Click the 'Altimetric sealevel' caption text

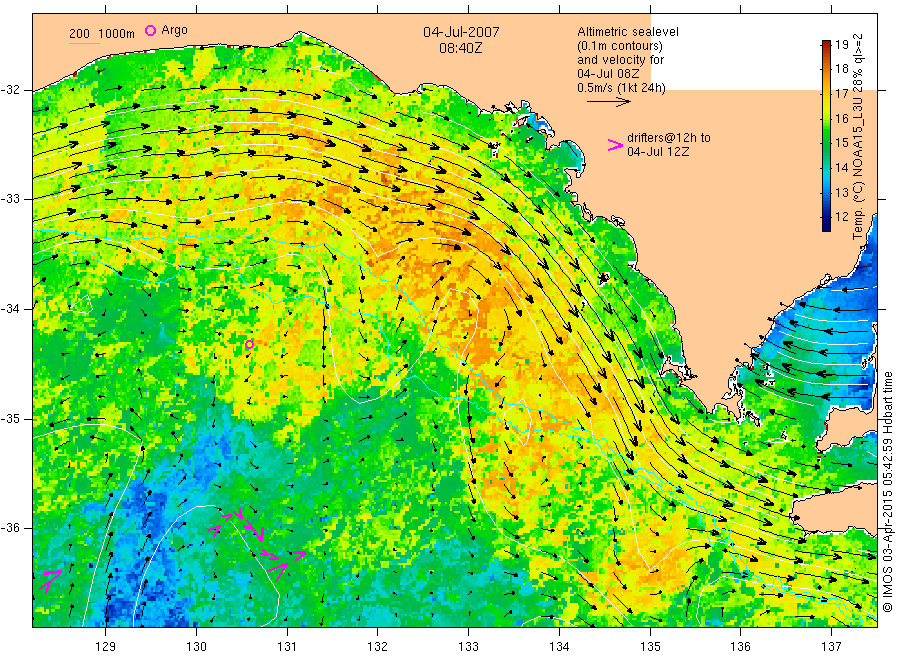(627, 32)
